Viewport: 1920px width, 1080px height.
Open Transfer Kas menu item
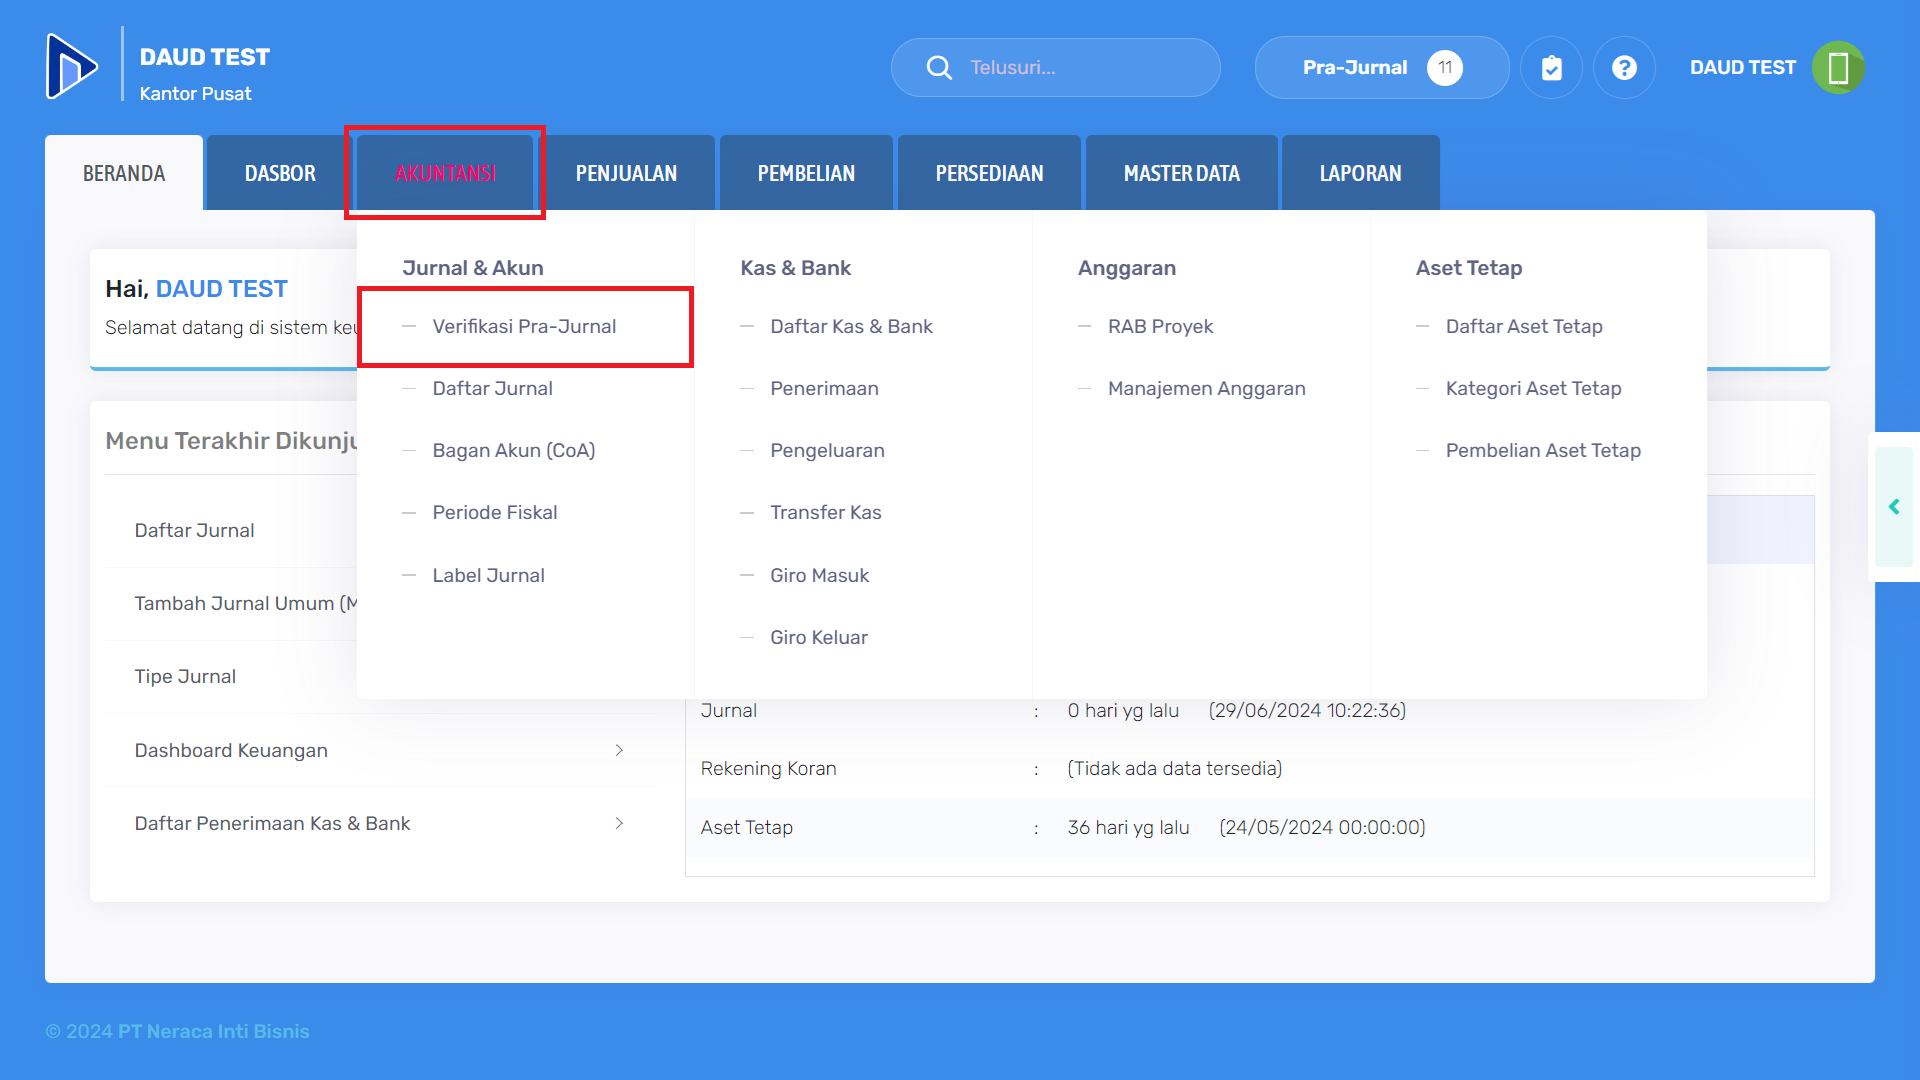(x=825, y=512)
